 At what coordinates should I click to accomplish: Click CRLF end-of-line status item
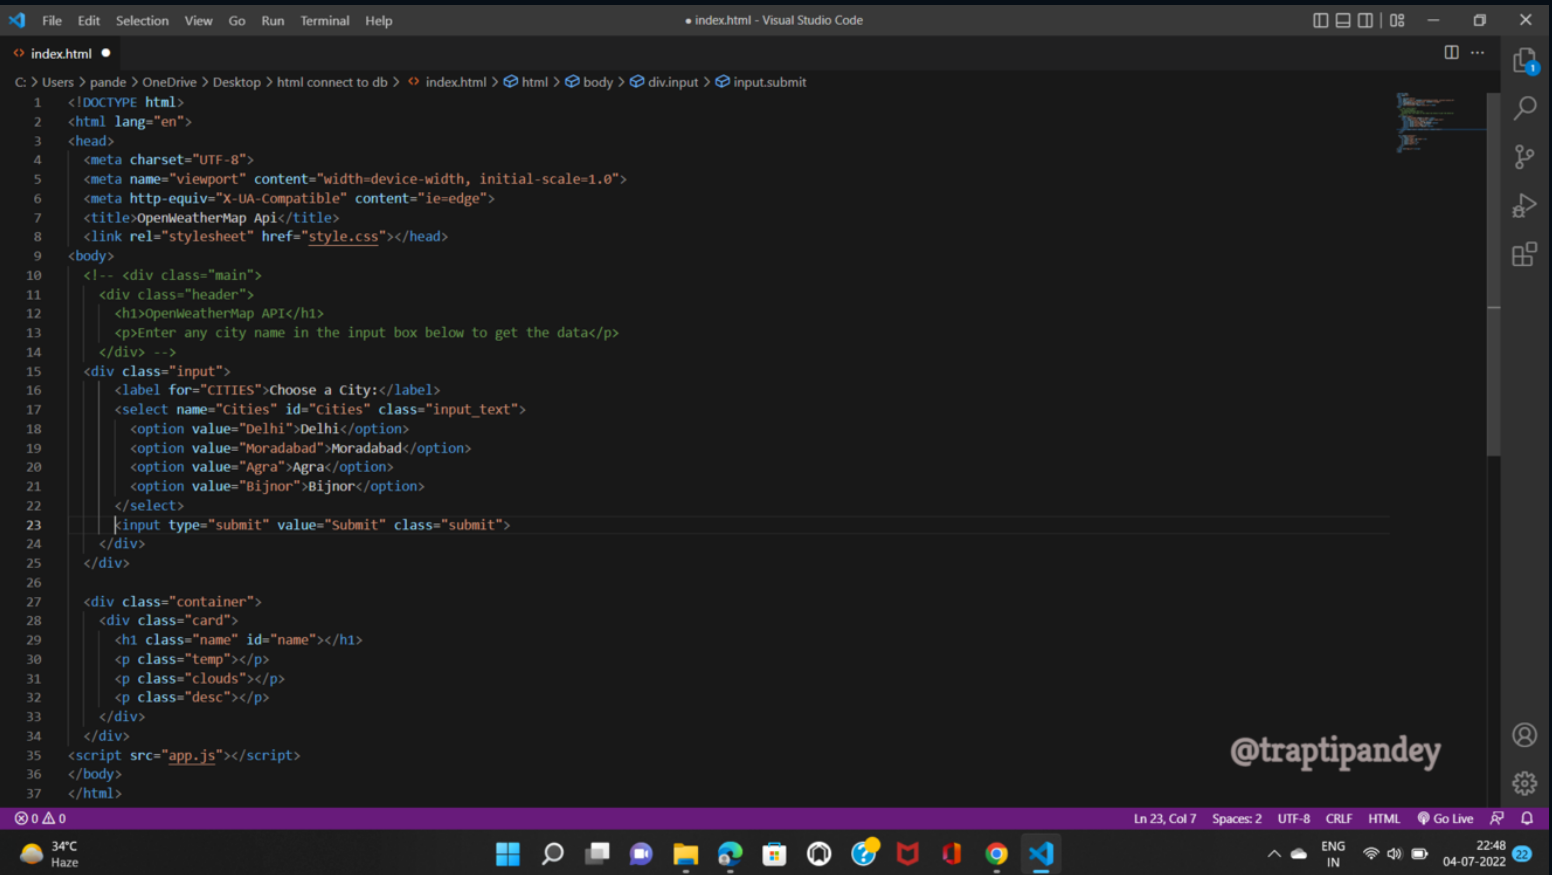pyautogui.click(x=1338, y=818)
